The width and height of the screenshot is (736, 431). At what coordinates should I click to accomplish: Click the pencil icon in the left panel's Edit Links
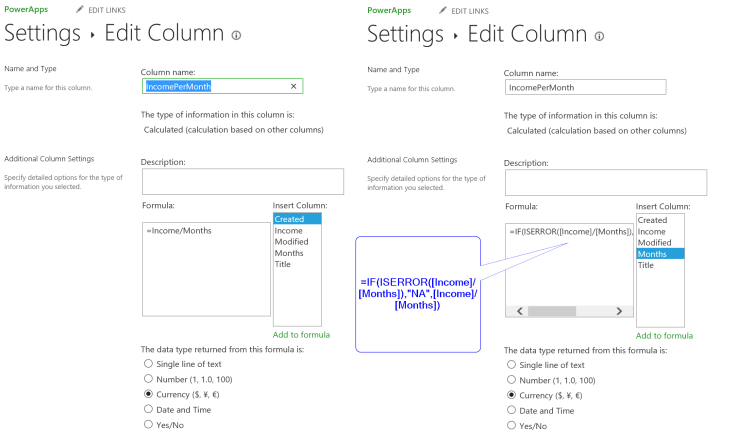tap(80, 10)
